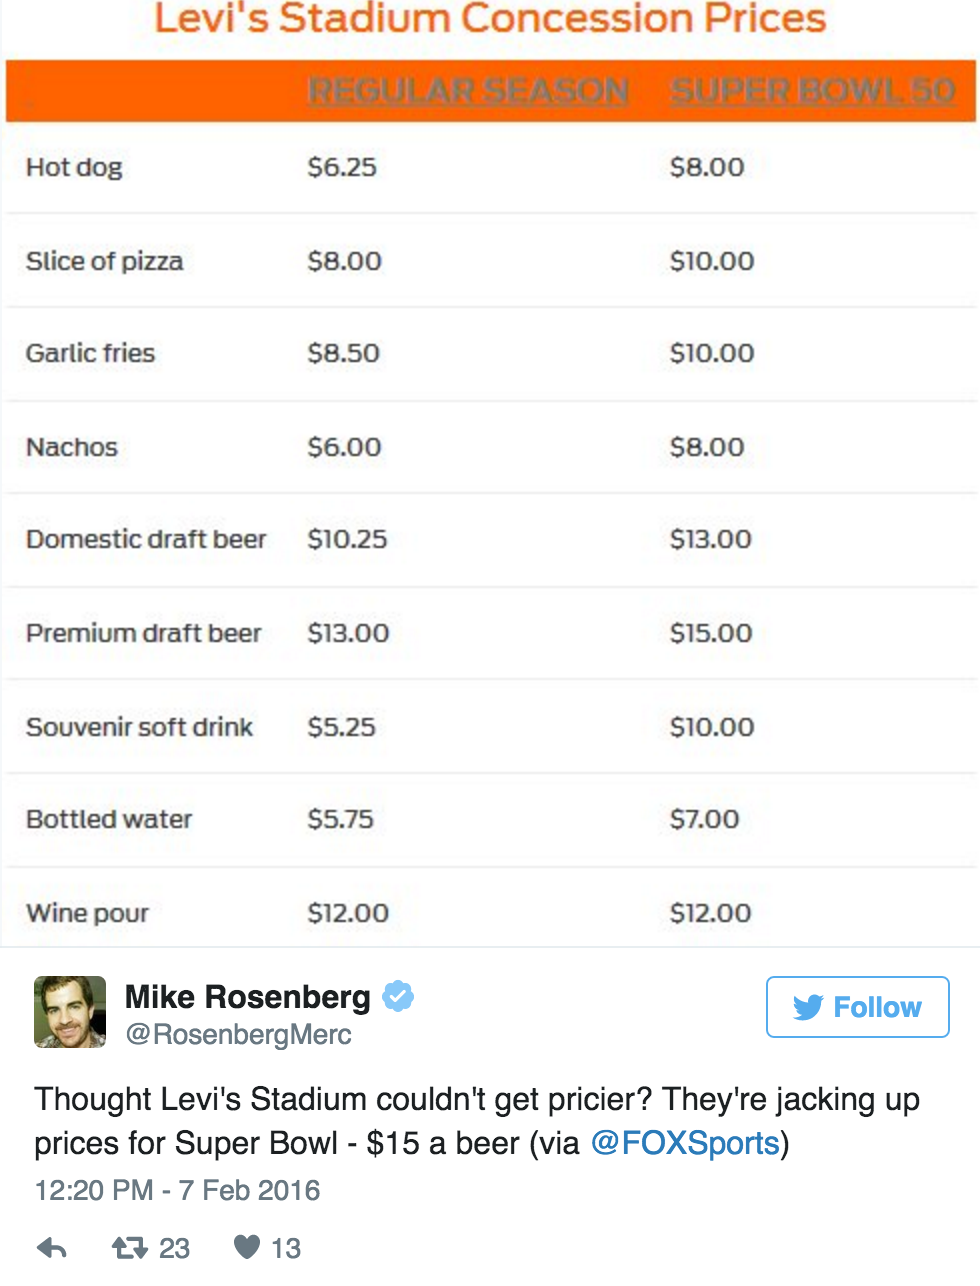Follow Mike Rosenberg
Screen dimensions: 980x1286
pyautogui.click(x=857, y=1007)
